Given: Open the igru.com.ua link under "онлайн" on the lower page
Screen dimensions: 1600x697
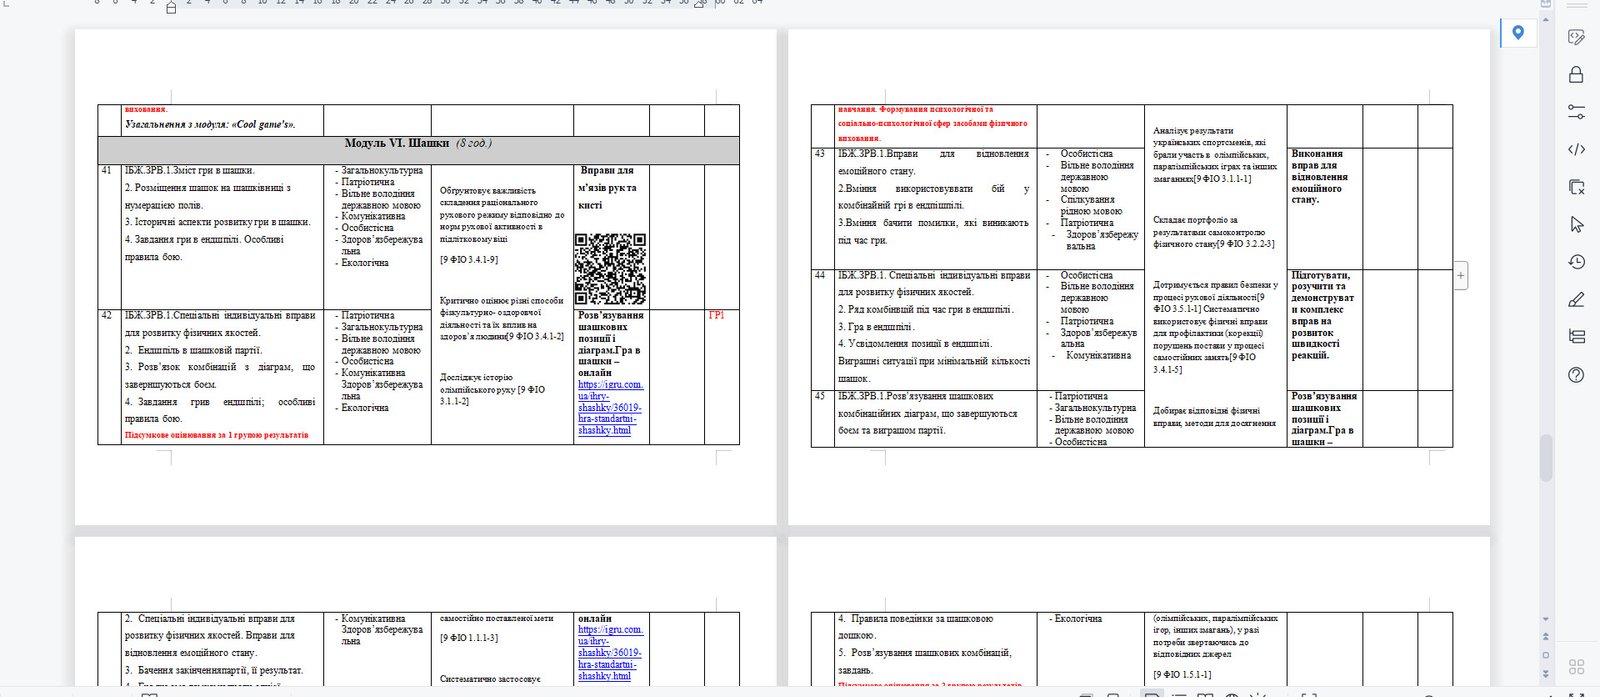Looking at the screenshot, I should click(x=610, y=652).
